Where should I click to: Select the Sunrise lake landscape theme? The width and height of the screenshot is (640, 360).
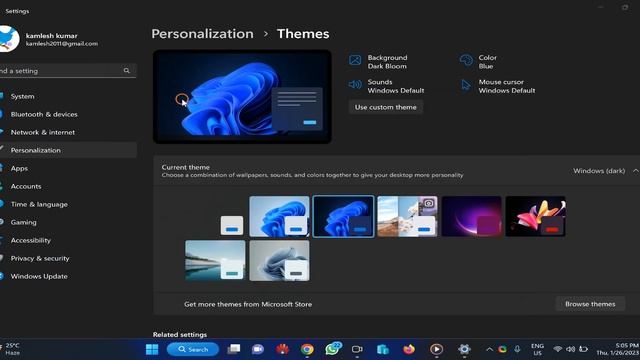pos(215,260)
